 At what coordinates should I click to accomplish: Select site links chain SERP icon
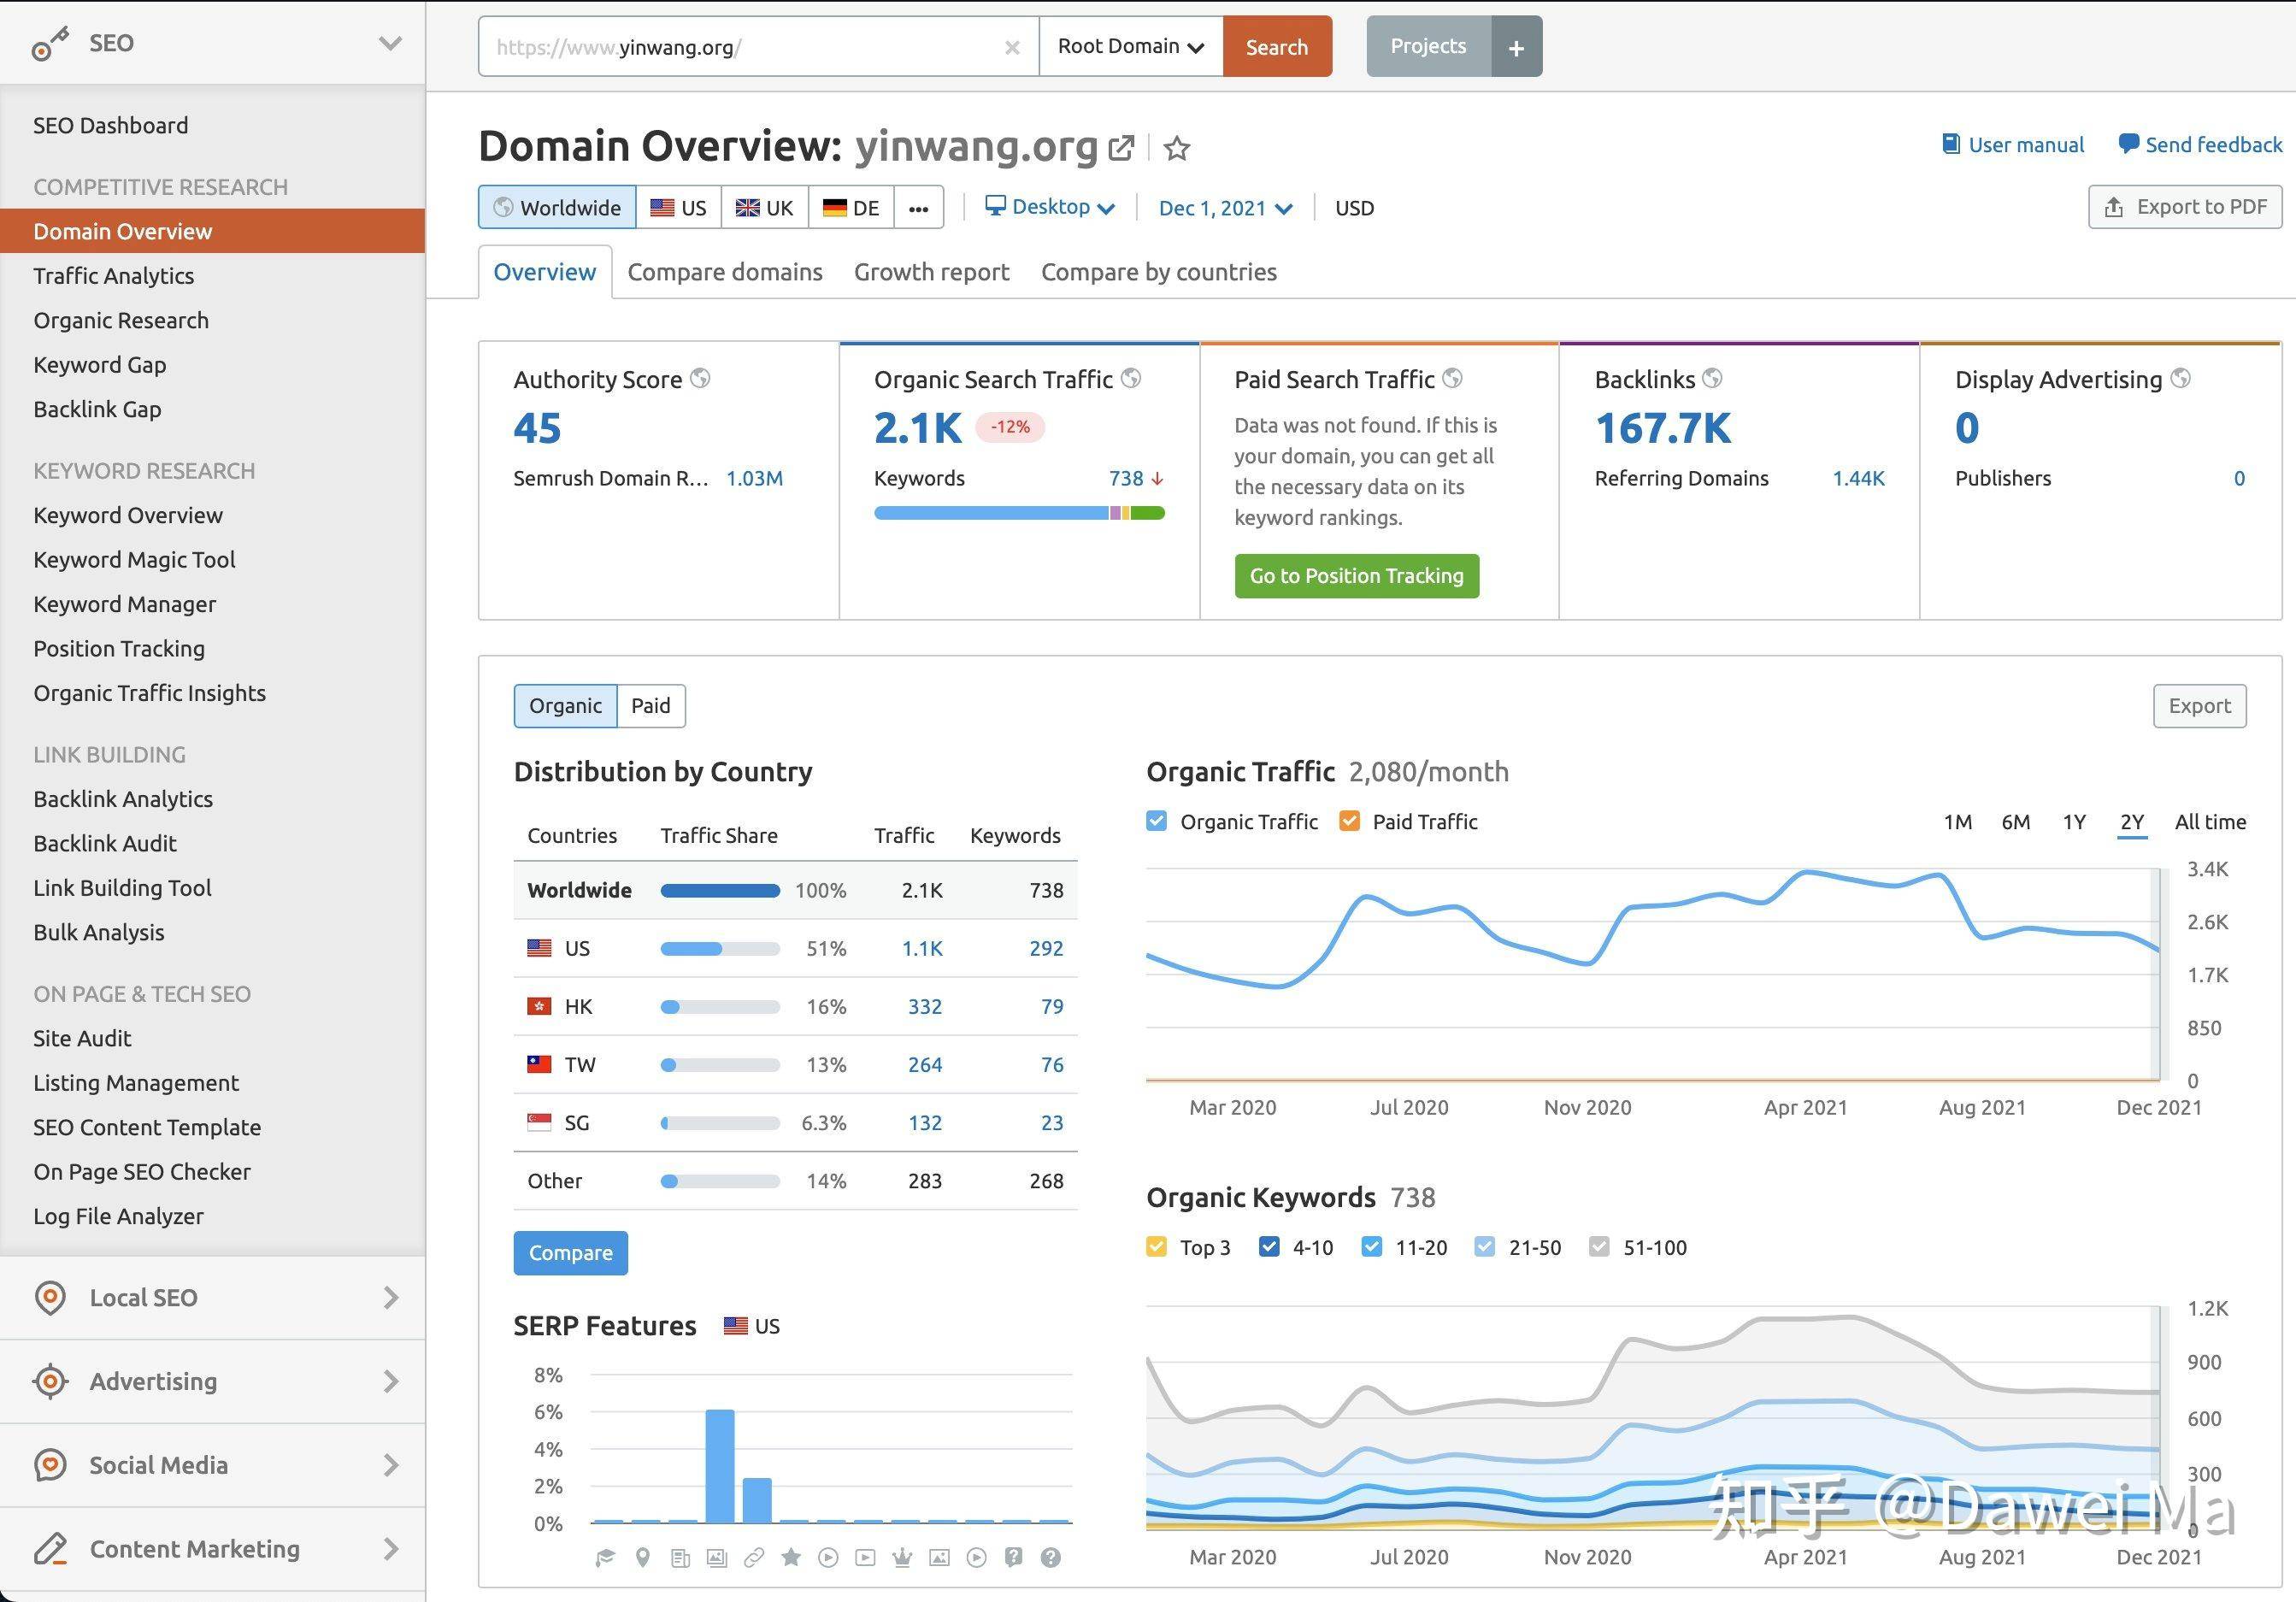(754, 1557)
